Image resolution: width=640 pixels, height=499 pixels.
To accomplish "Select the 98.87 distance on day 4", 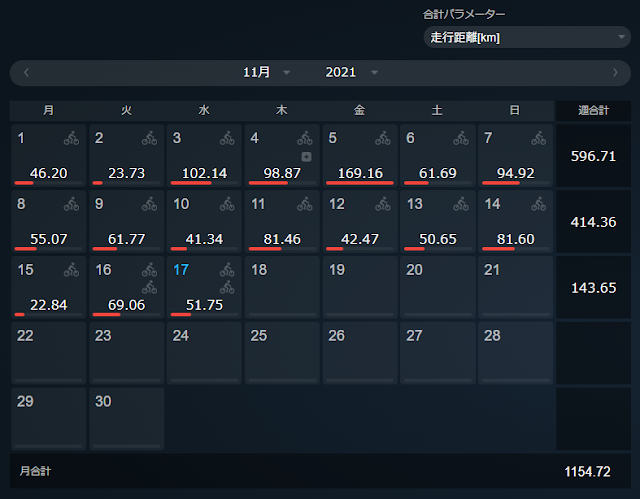I will coord(282,173).
